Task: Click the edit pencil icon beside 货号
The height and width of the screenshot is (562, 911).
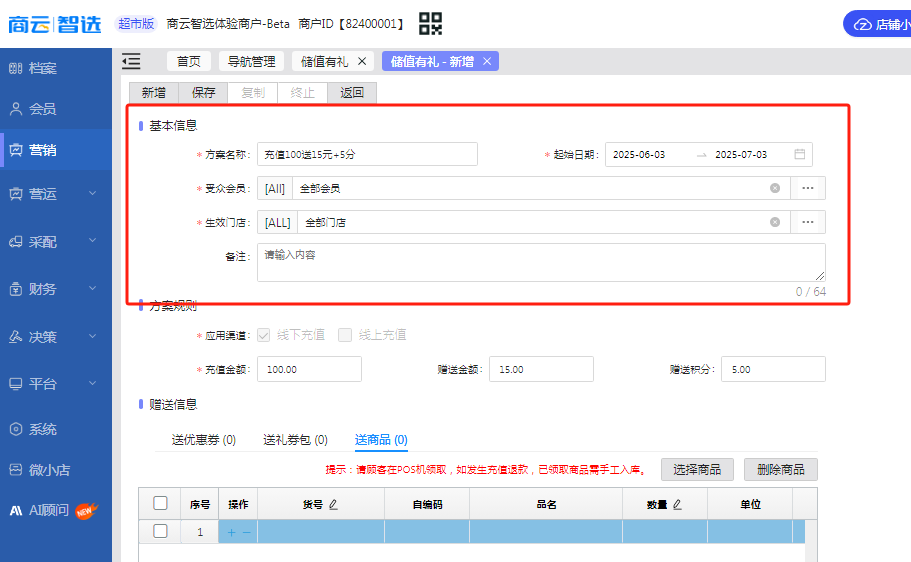Action: pos(333,505)
